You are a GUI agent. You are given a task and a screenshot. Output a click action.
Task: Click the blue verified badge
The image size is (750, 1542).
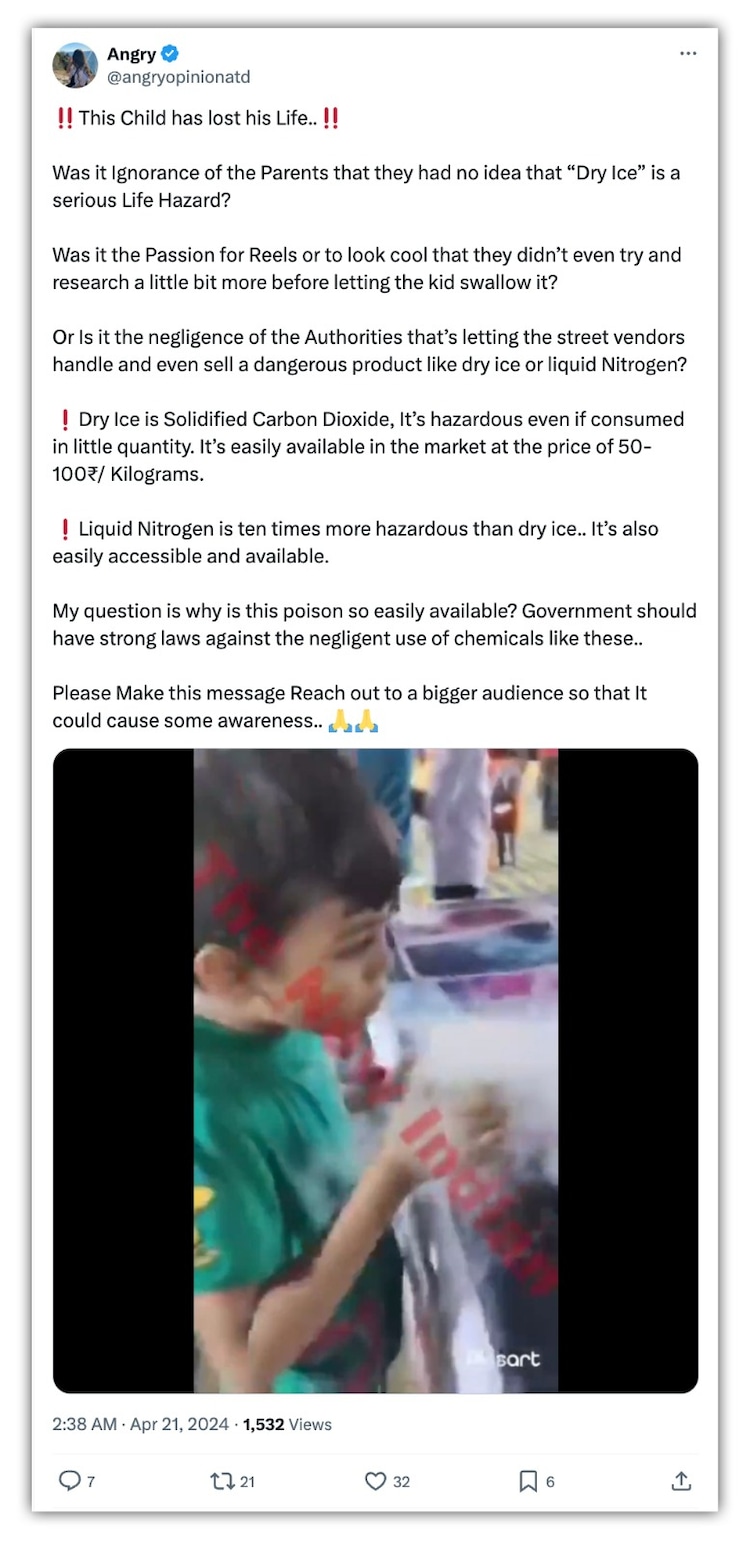[x=171, y=54]
